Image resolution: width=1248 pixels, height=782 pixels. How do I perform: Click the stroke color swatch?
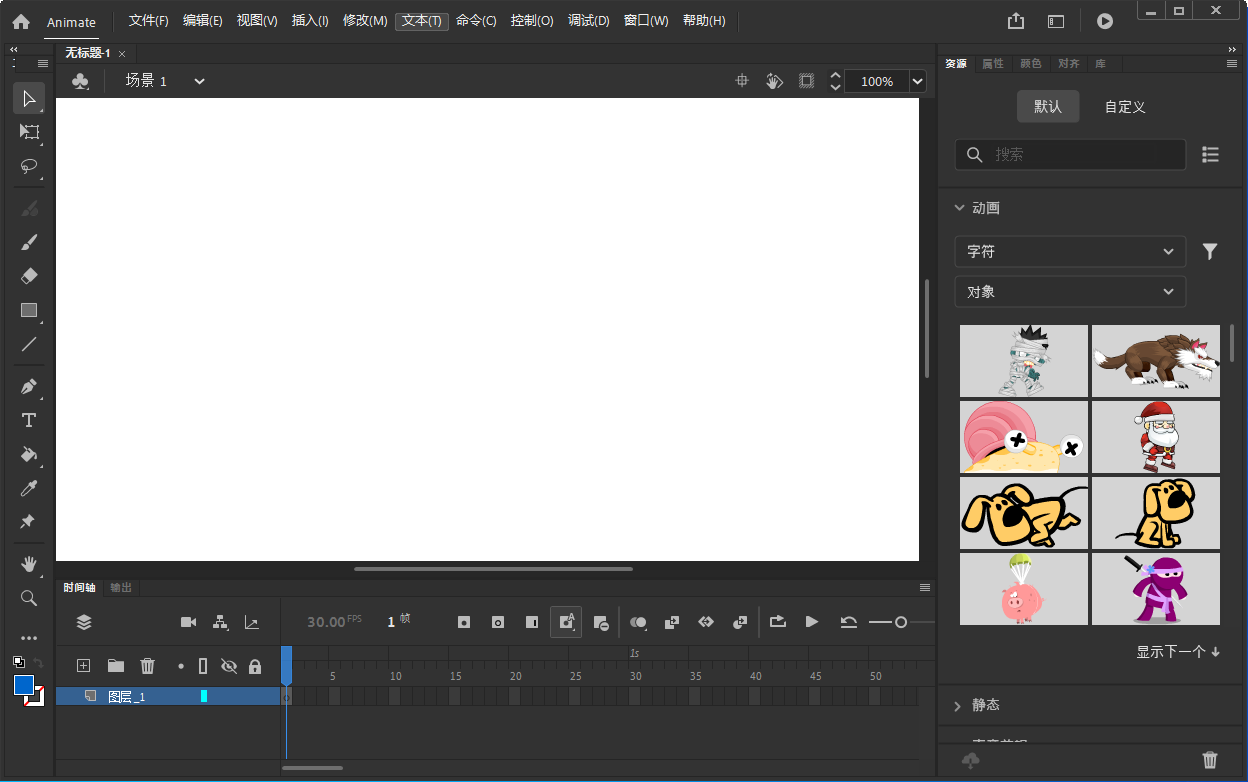(24, 686)
